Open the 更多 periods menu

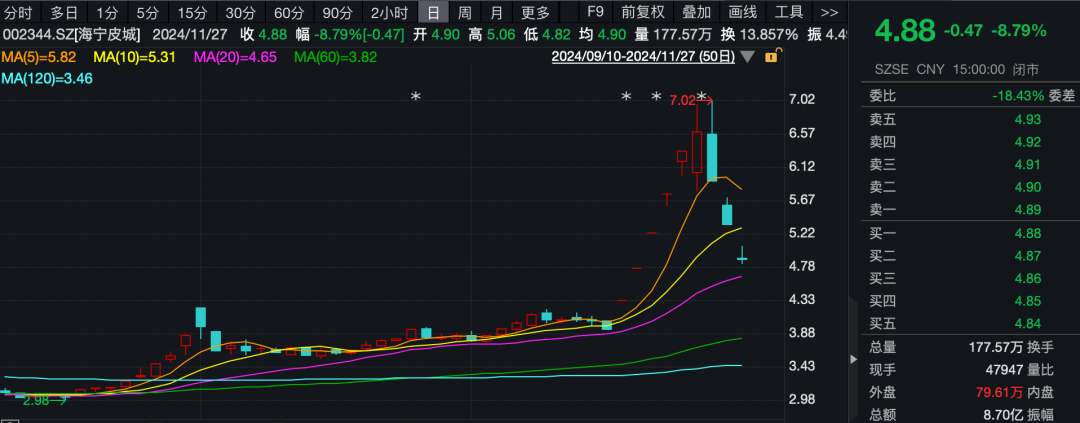536,13
